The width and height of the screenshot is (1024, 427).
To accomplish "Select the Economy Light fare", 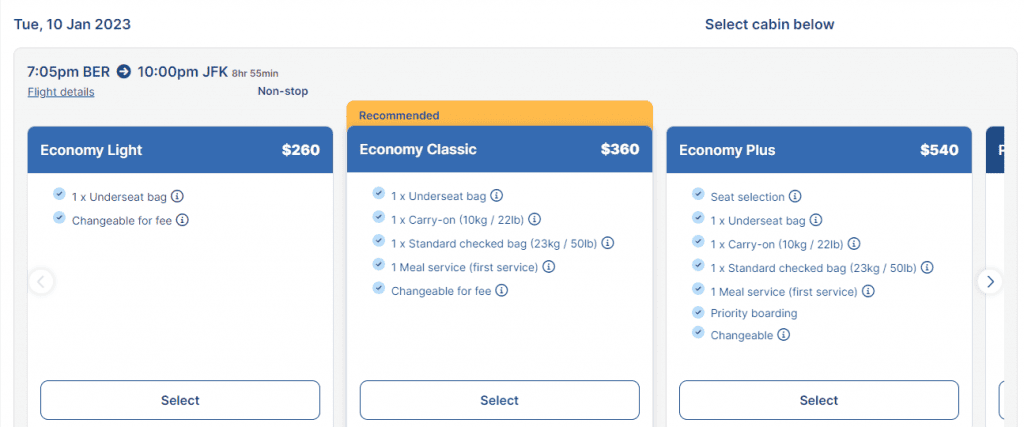I will [x=180, y=400].
